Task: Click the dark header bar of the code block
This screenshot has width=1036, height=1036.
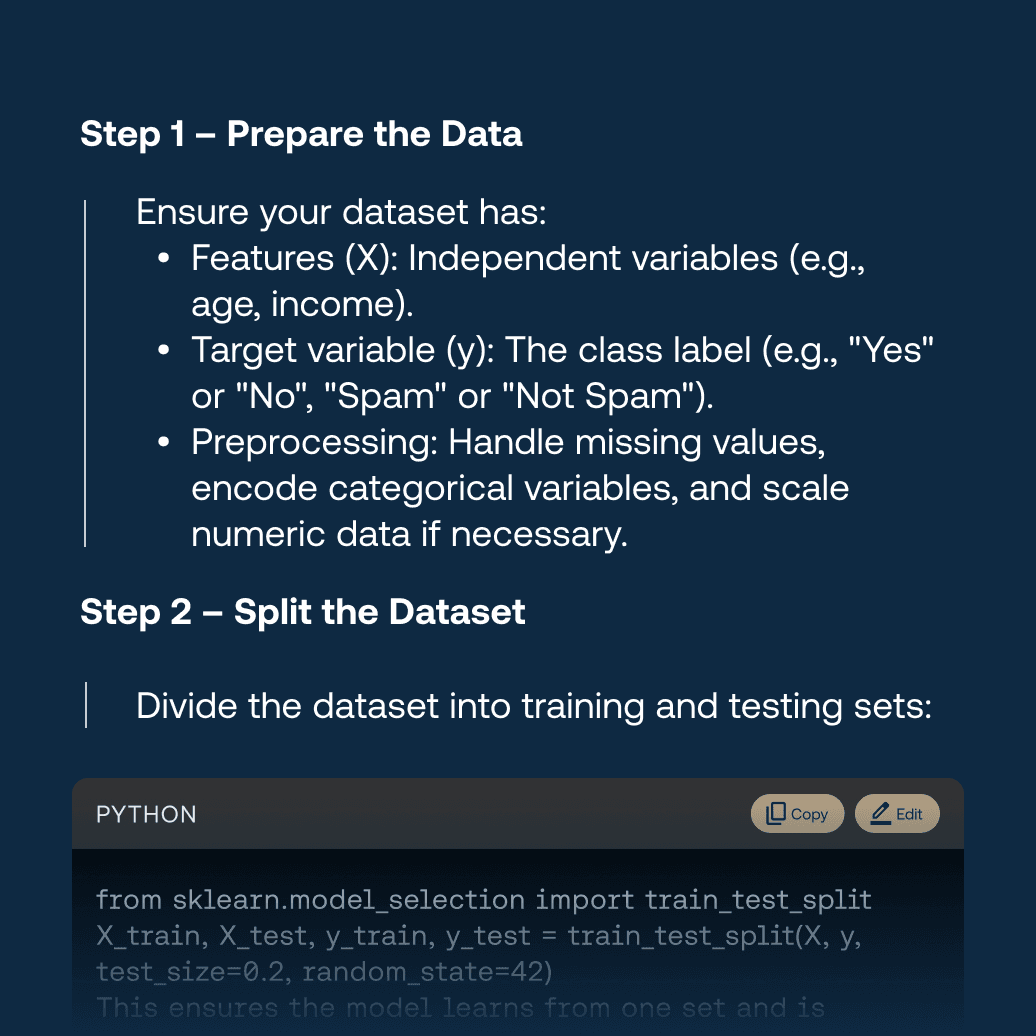Action: pos(518,813)
